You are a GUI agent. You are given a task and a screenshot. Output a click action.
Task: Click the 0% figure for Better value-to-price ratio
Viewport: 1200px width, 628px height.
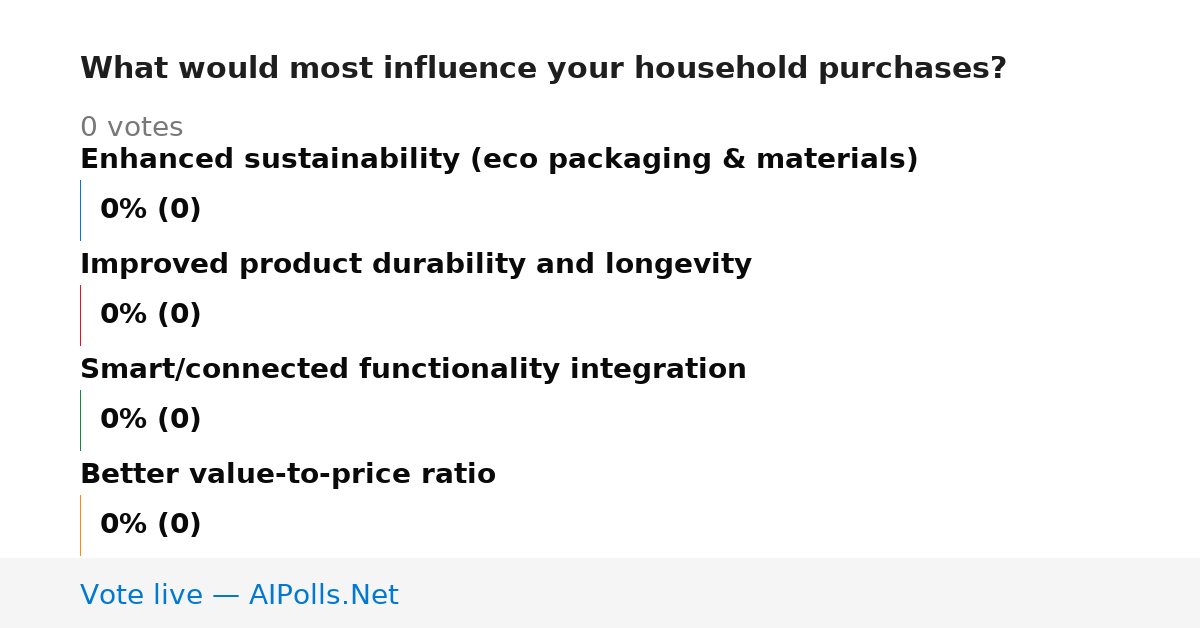(x=124, y=525)
